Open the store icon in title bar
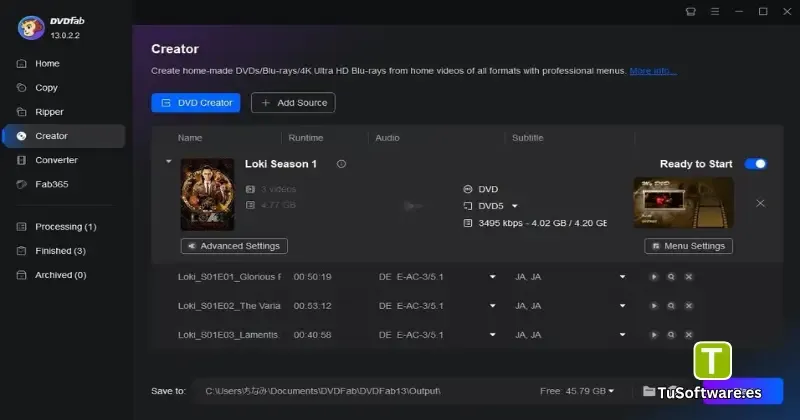Screen dimensions: 800x420 coord(690,11)
